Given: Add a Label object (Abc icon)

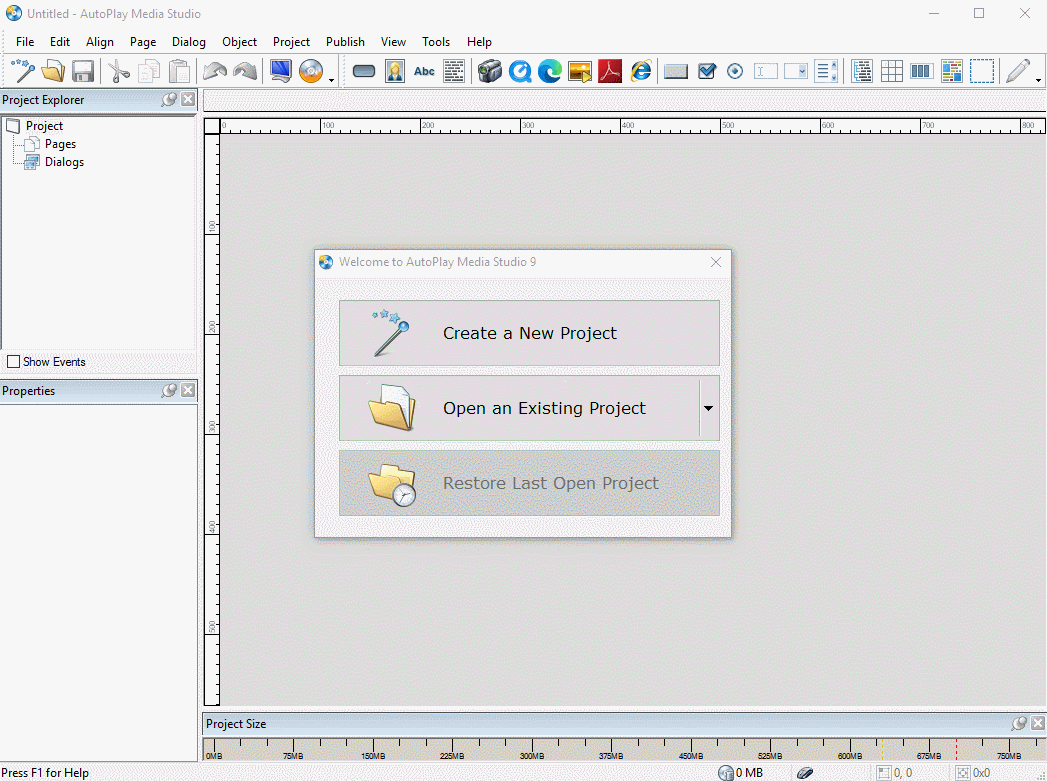Looking at the screenshot, I should point(424,71).
